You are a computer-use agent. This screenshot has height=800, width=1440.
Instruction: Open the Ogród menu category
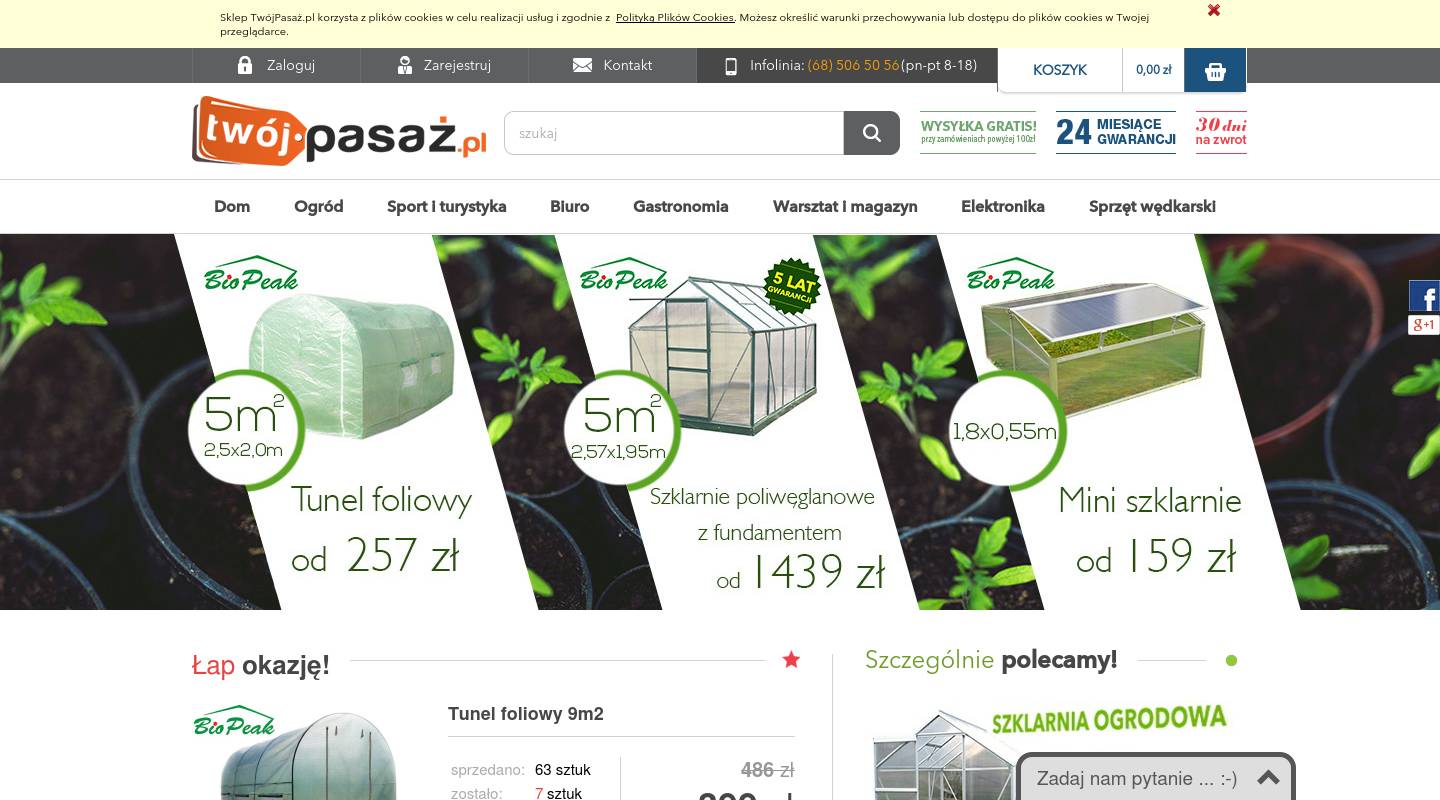tap(318, 207)
